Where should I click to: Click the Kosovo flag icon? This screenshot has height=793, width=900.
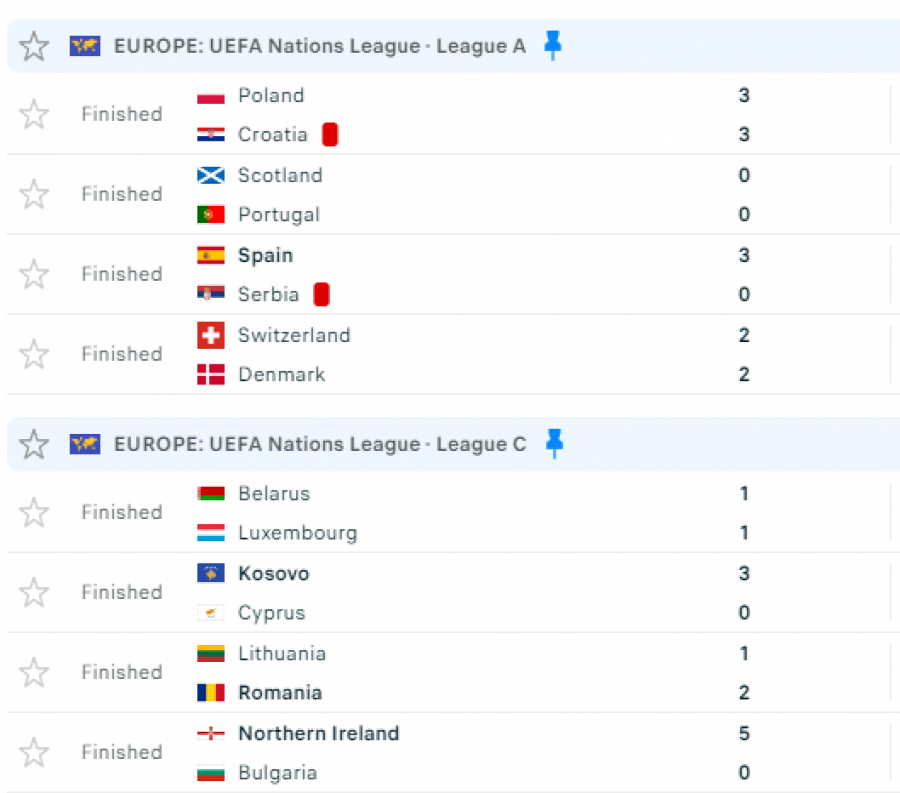coord(211,573)
